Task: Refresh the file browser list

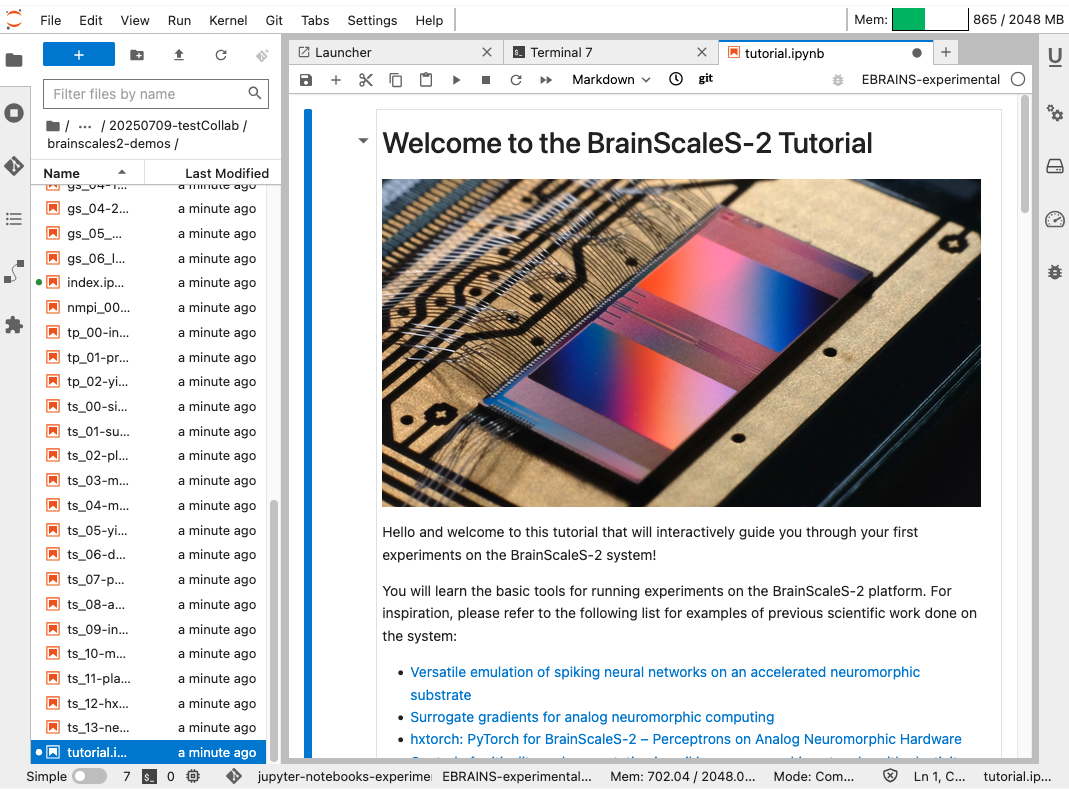Action: [x=221, y=55]
